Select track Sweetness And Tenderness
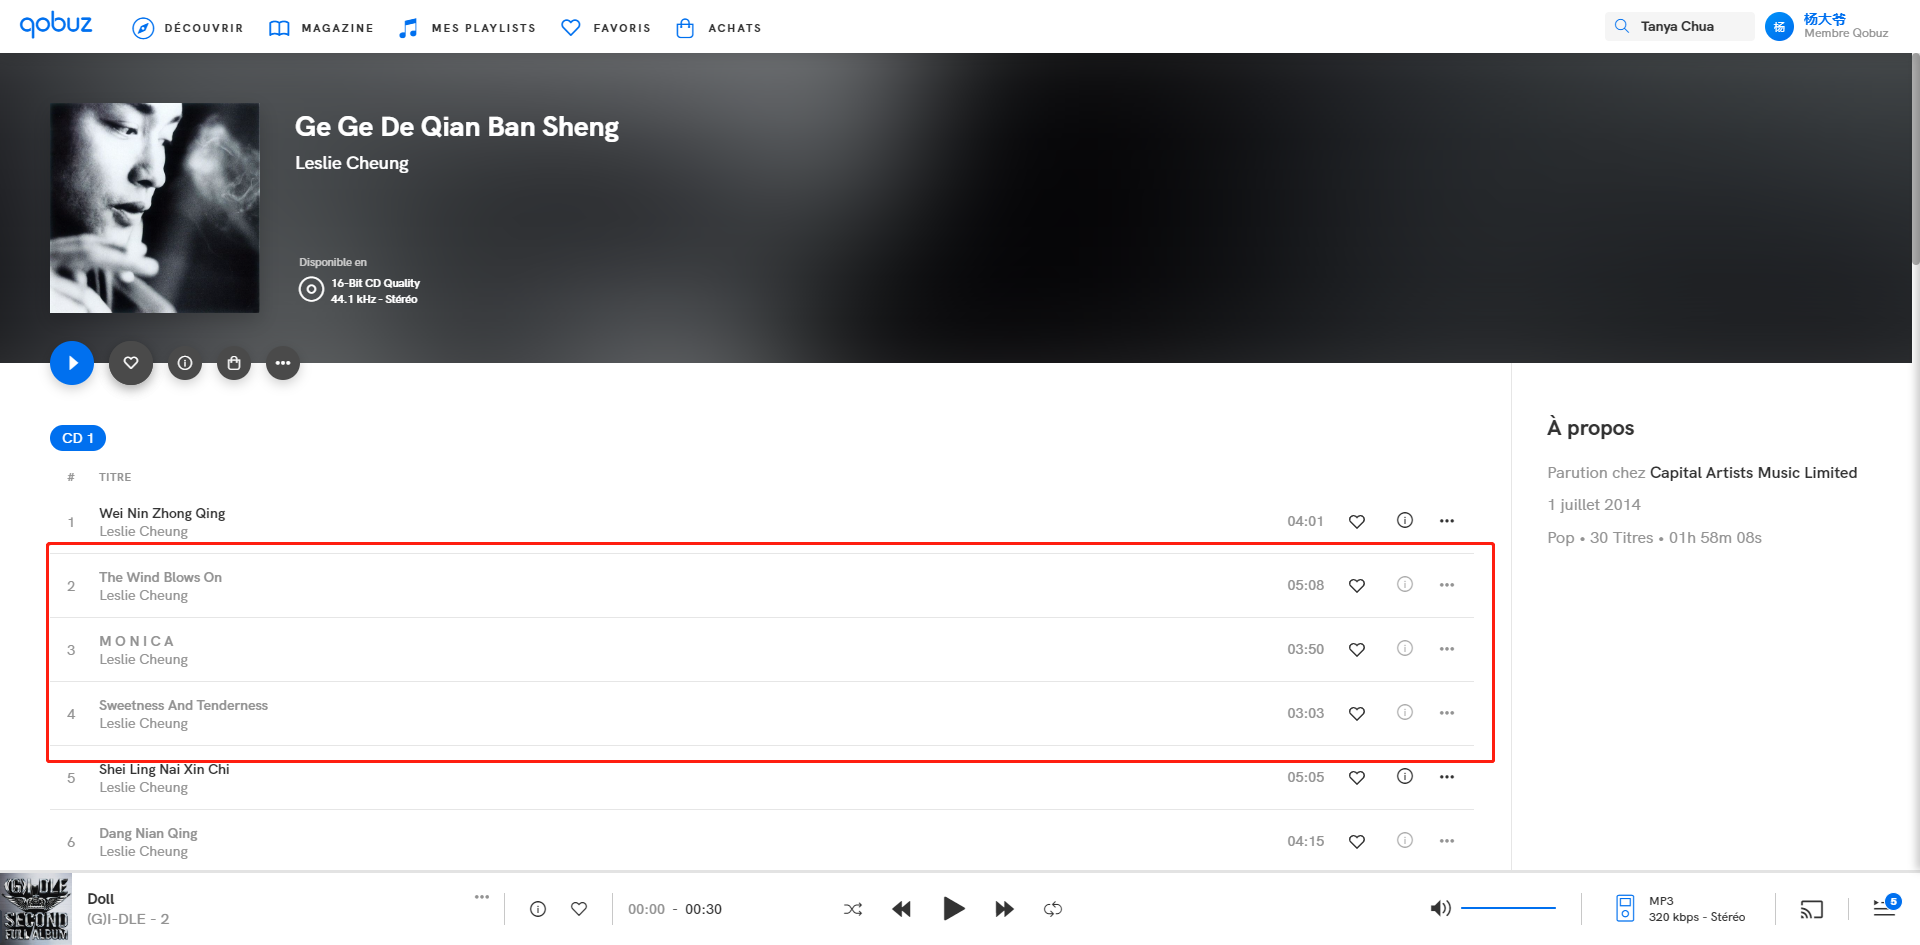1920x945 pixels. pos(183,705)
